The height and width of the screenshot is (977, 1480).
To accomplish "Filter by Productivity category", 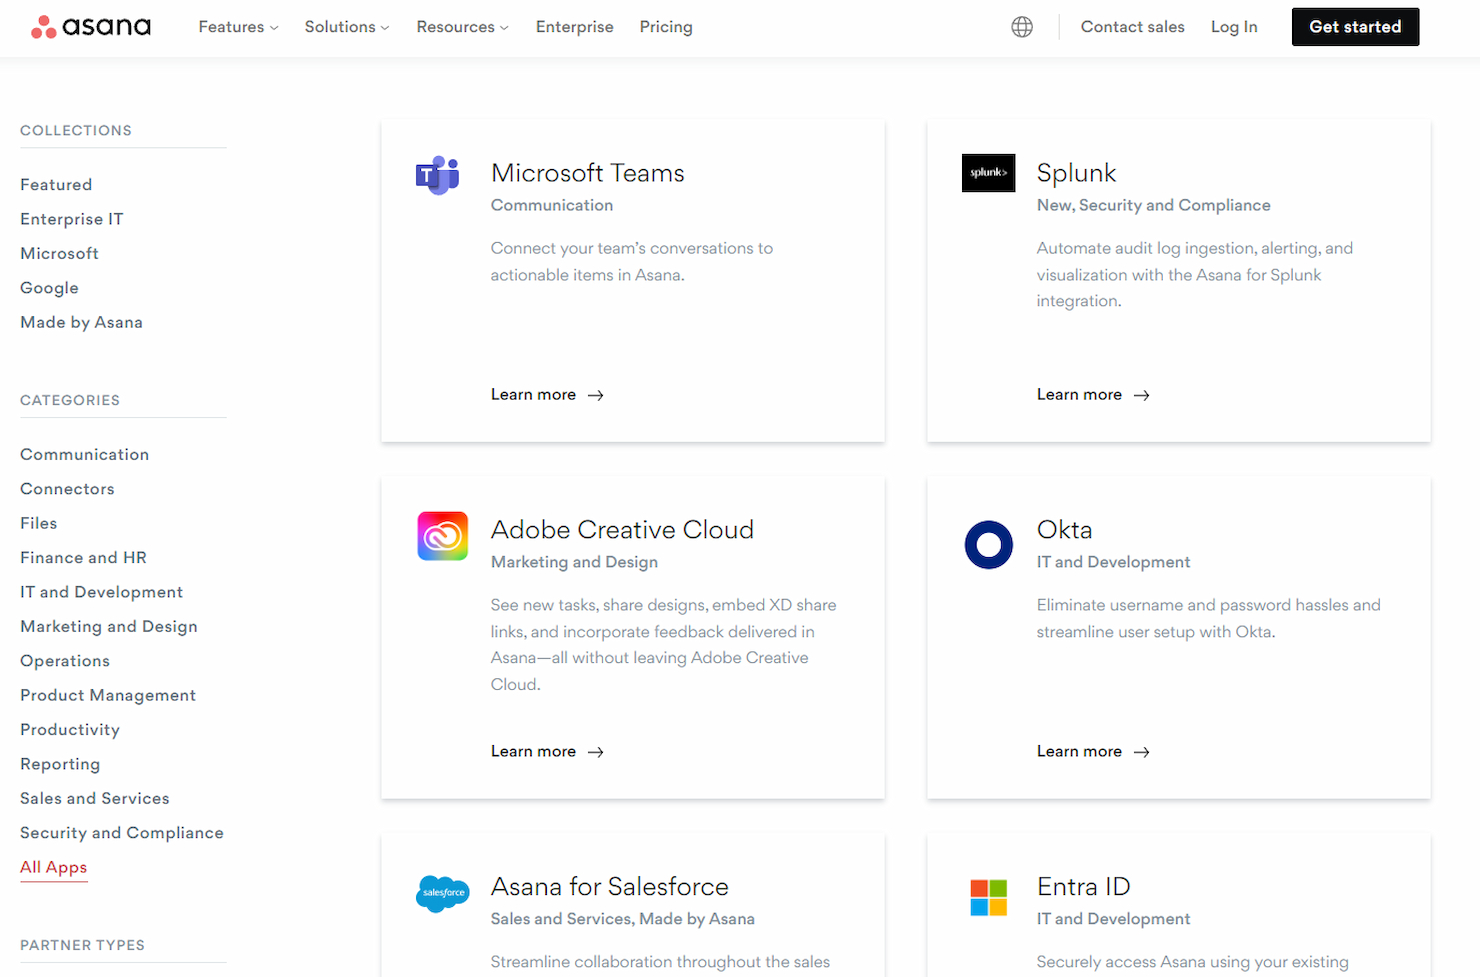I will [70, 730].
